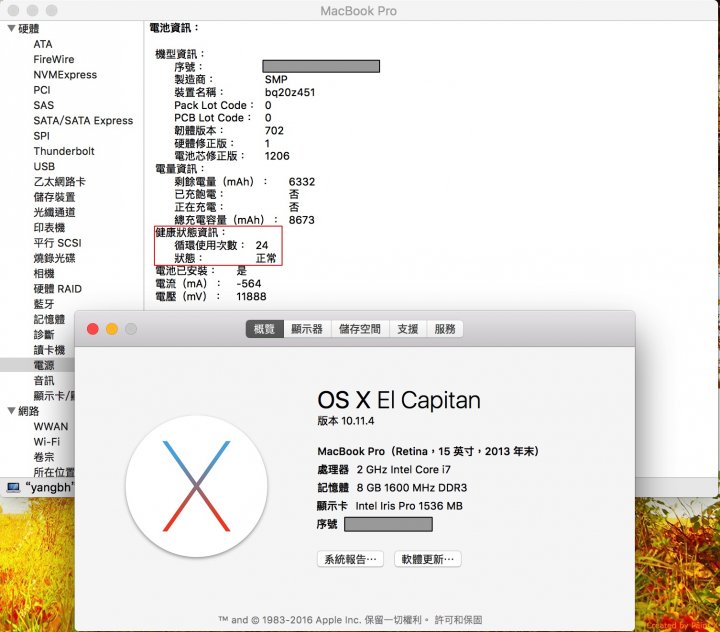Screen dimensions: 720x632
Task: Switch to the 顯示器 displays tab
Action: click(307, 329)
